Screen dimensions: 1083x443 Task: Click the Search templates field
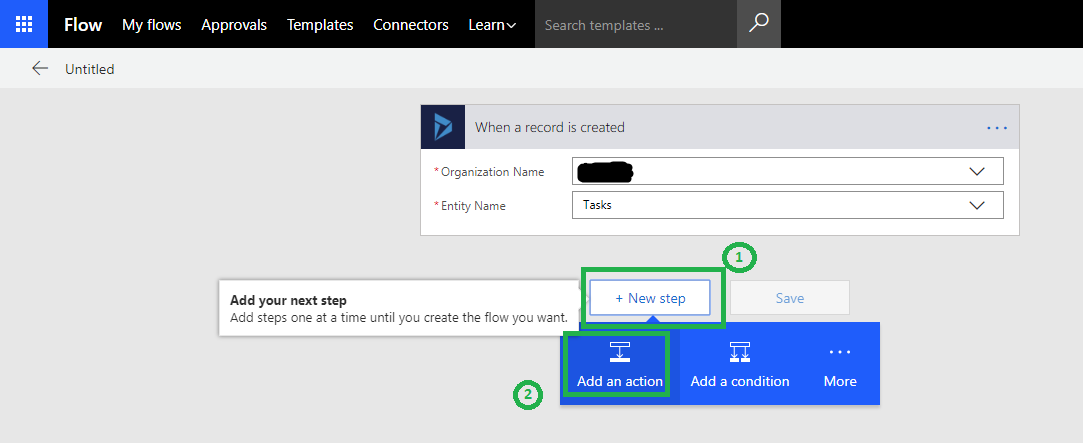click(636, 24)
